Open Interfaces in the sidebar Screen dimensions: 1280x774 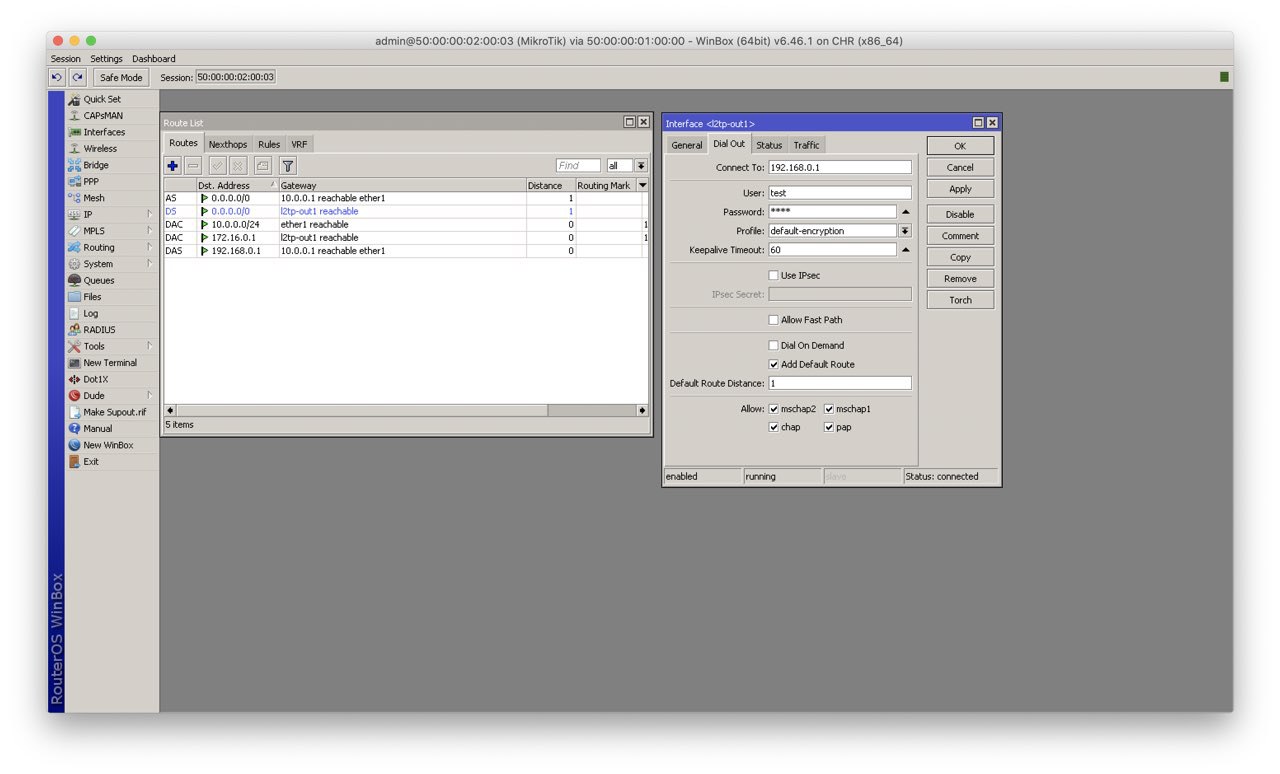pos(104,132)
